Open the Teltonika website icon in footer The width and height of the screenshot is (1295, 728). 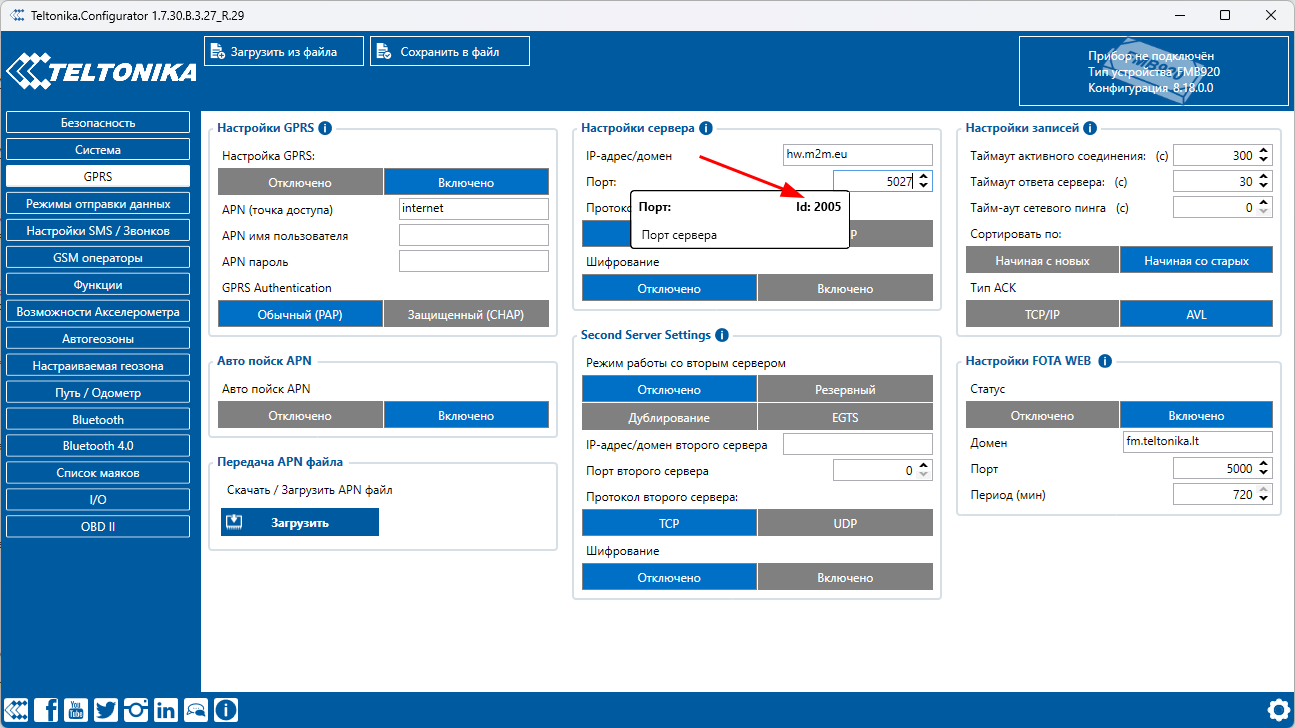pyautogui.click(x=17, y=710)
